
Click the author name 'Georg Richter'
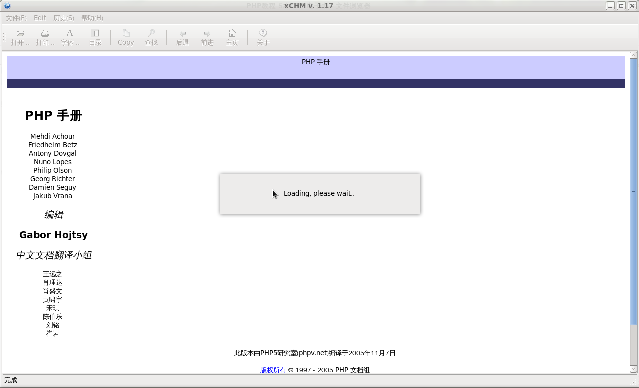point(53,179)
